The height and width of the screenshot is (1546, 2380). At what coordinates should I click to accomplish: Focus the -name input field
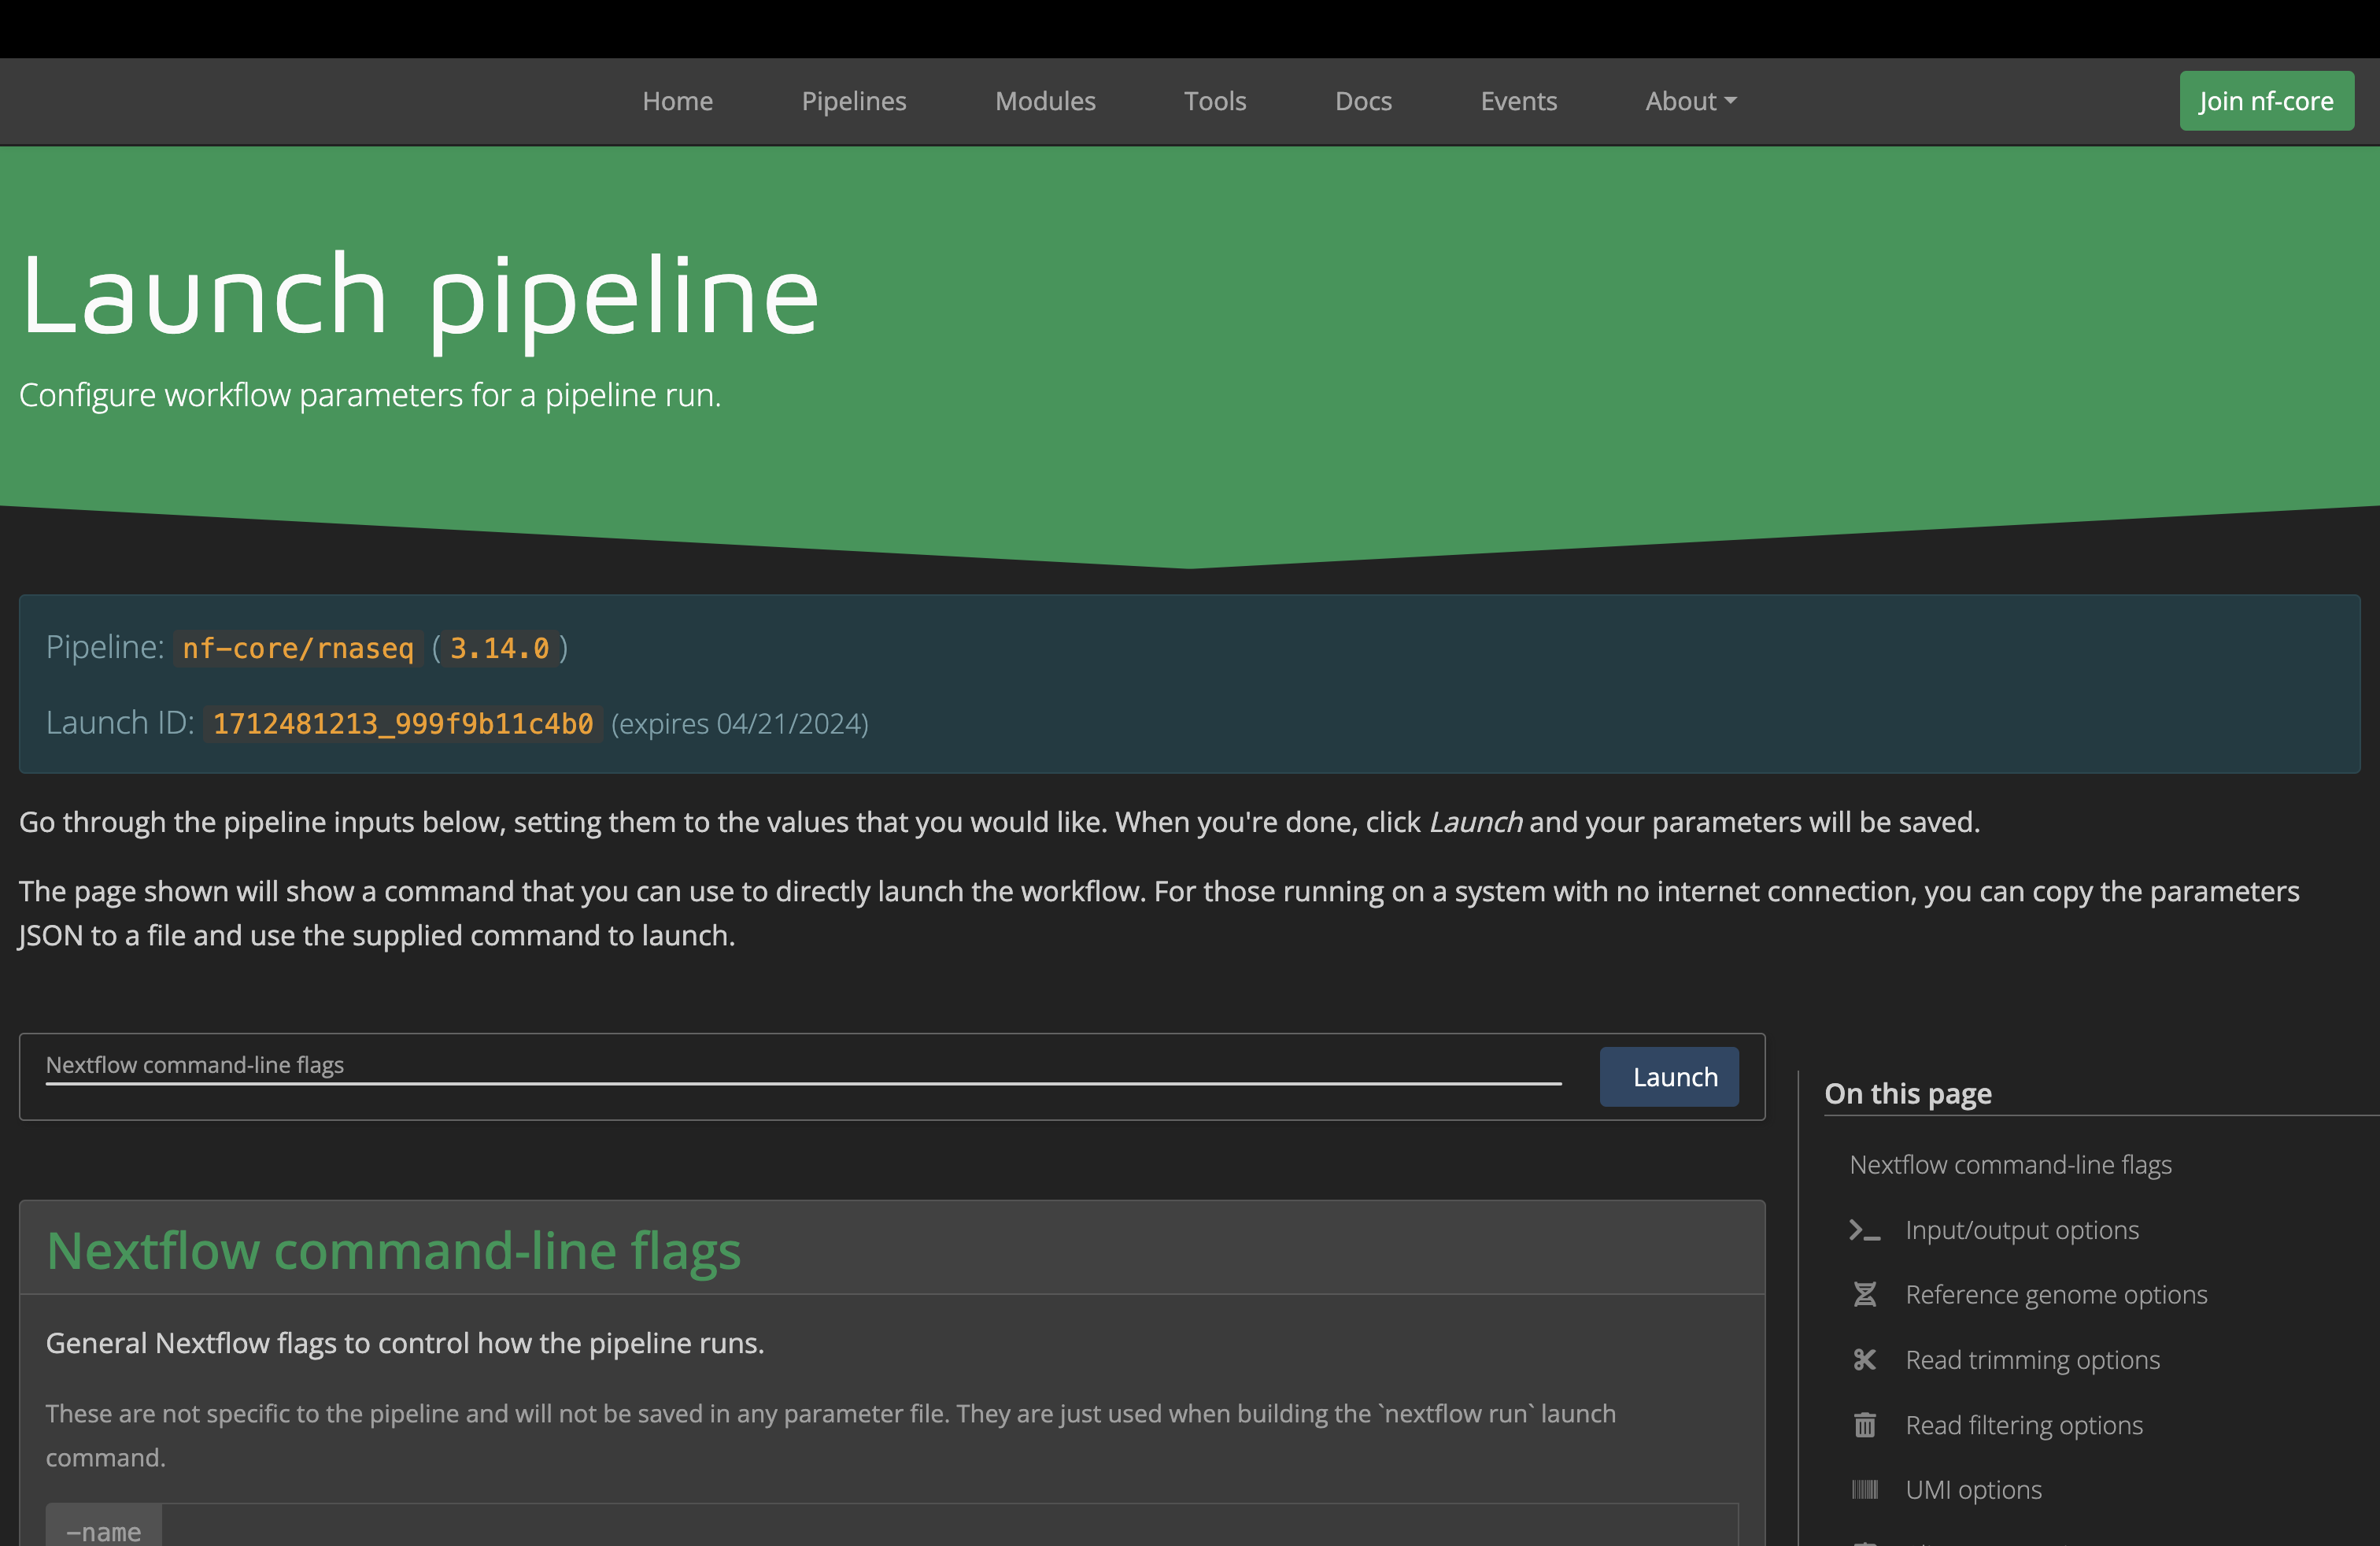(x=949, y=1526)
